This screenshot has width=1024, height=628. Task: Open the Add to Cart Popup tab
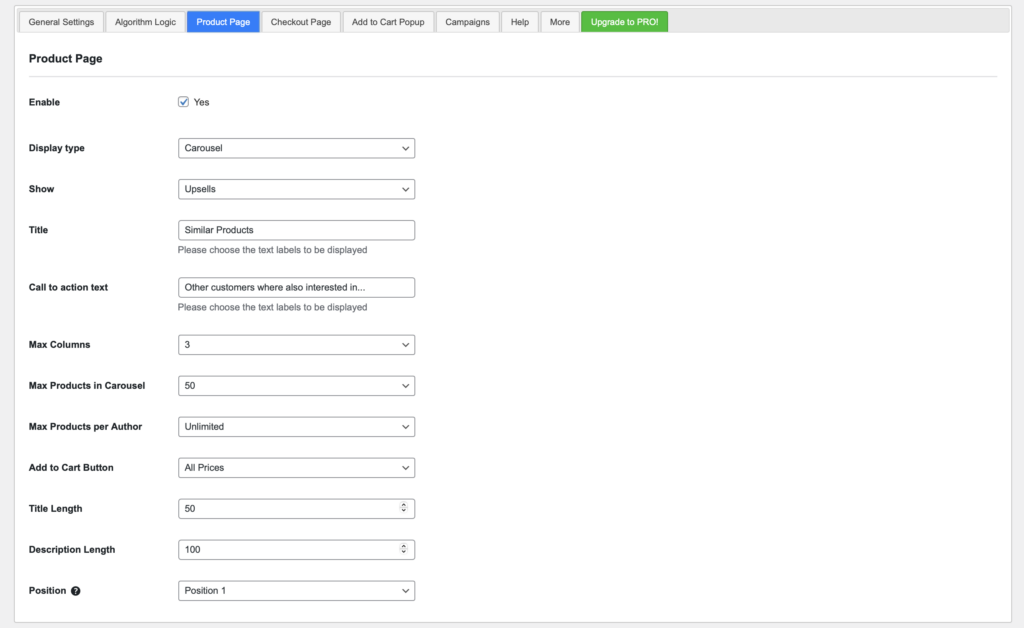click(x=387, y=21)
